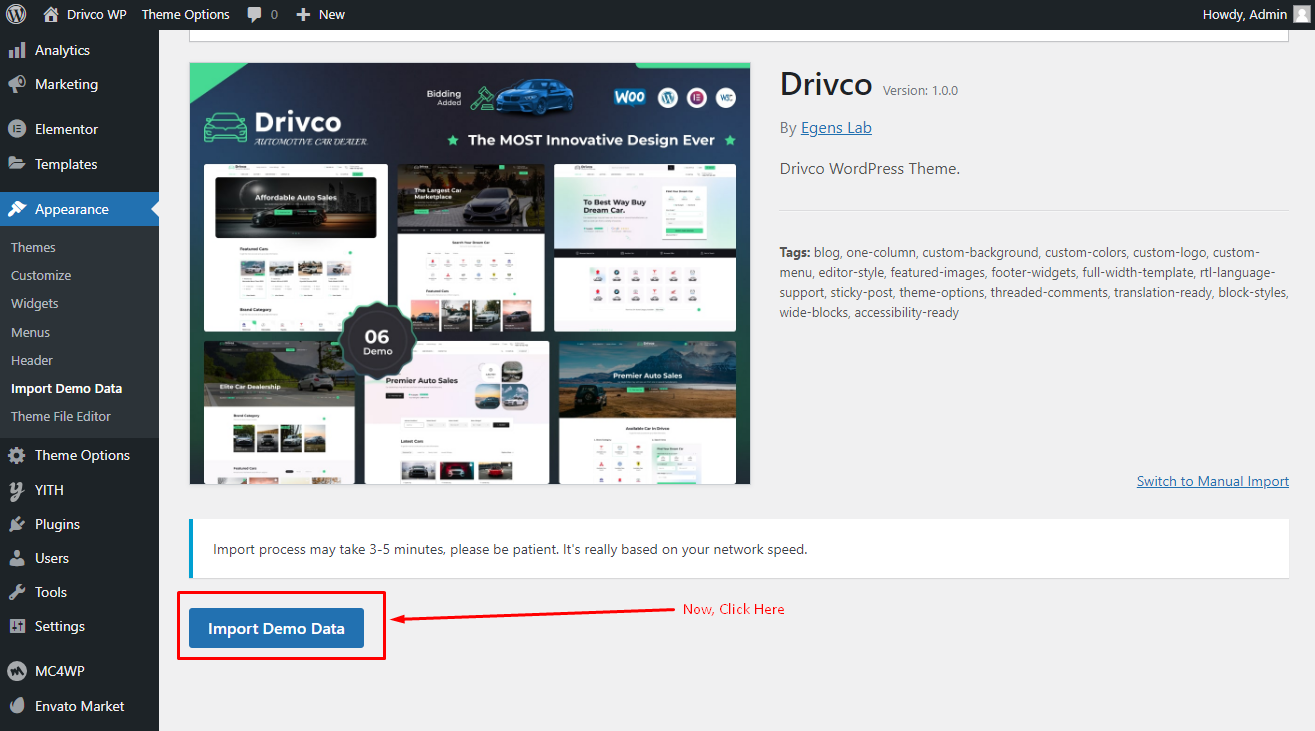
Task: Click the blue Import Demo Data button
Action: point(276,628)
